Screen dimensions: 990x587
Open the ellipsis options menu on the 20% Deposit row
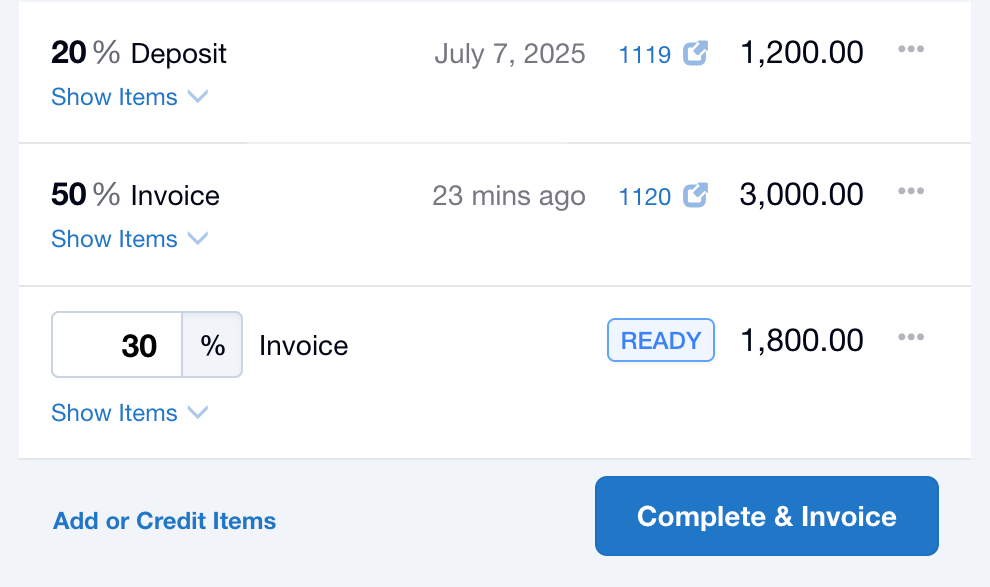(x=911, y=50)
